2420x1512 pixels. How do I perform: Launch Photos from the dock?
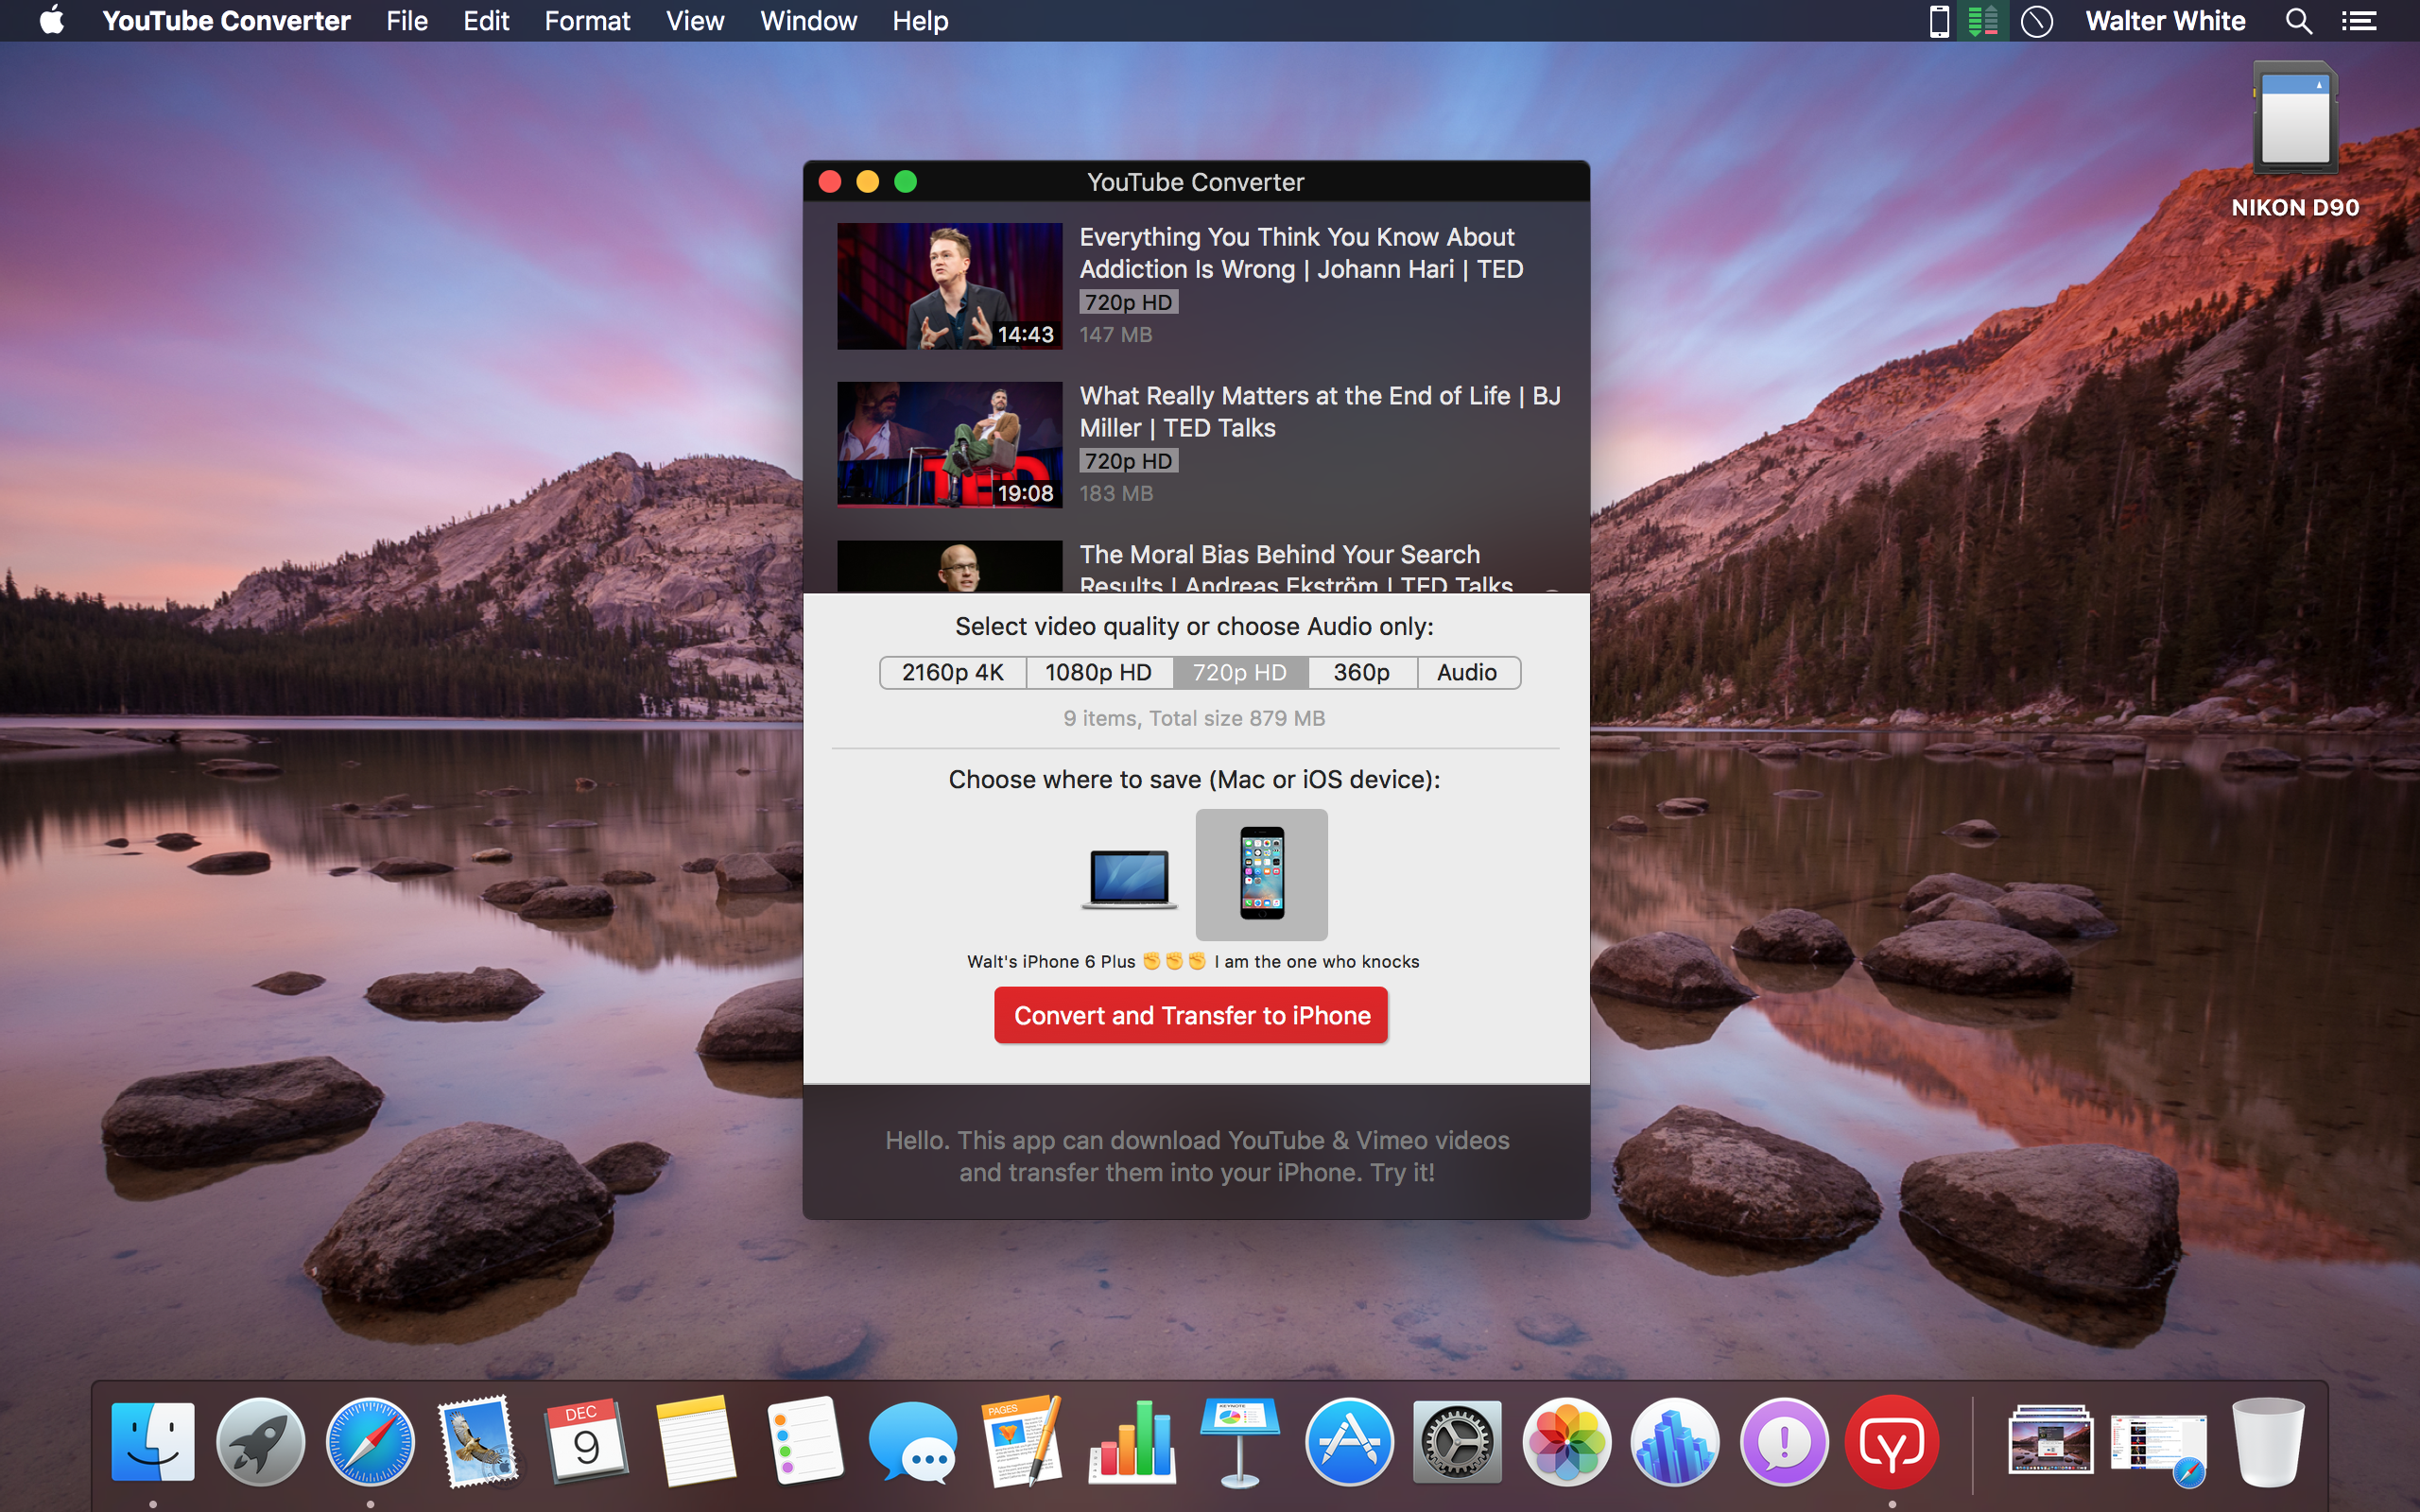coord(1566,1441)
